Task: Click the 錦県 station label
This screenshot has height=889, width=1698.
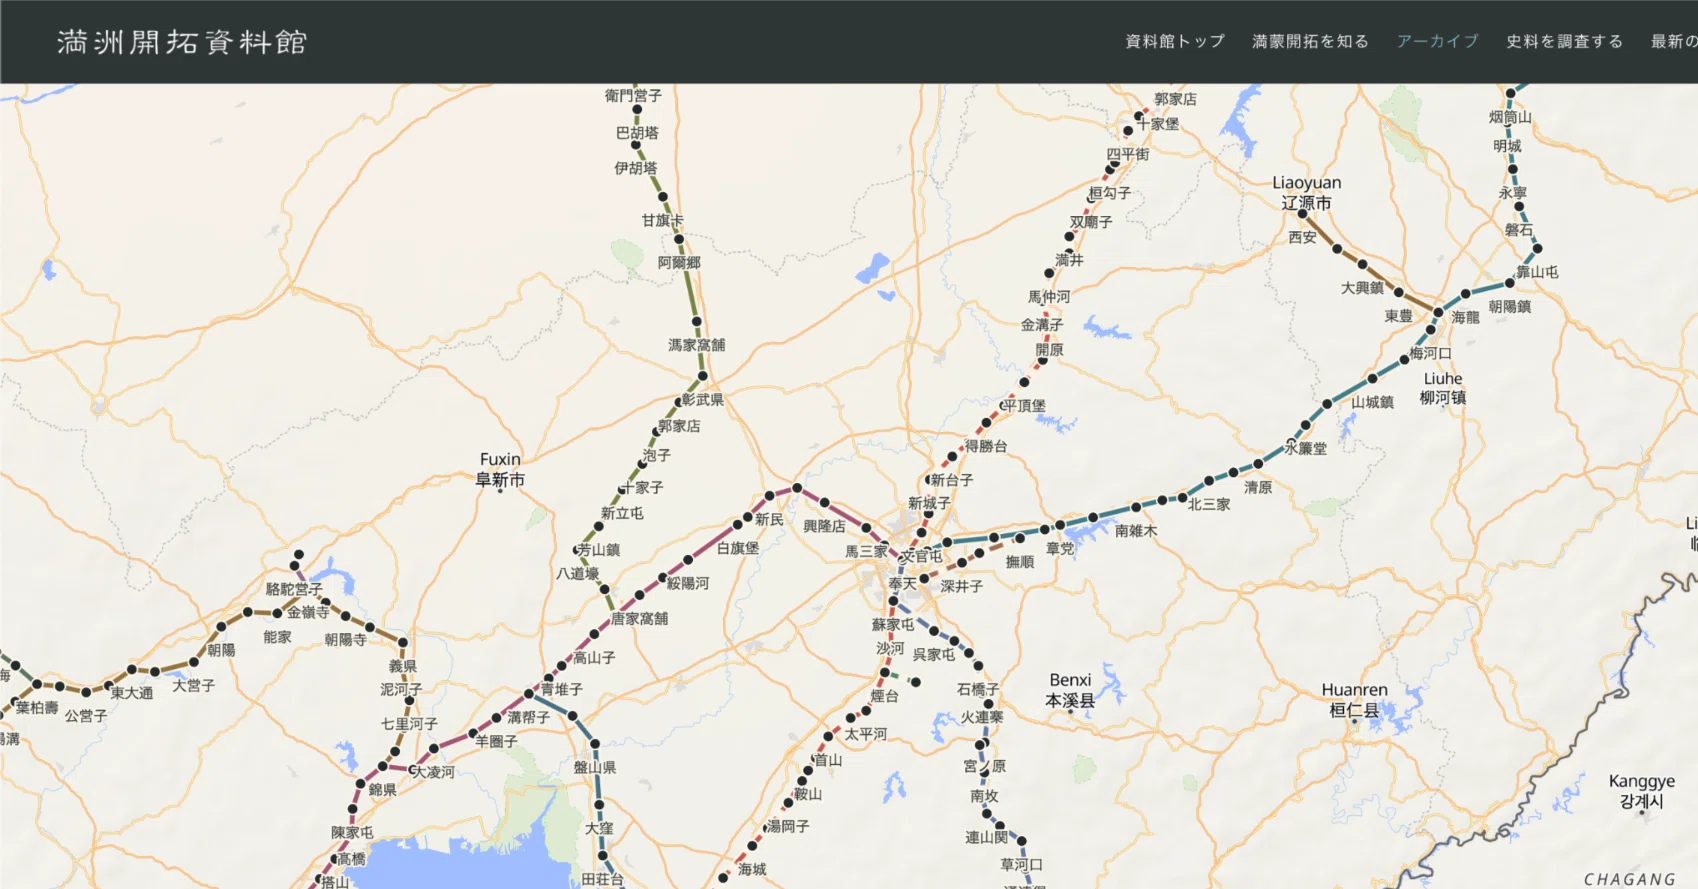Action: [x=383, y=790]
